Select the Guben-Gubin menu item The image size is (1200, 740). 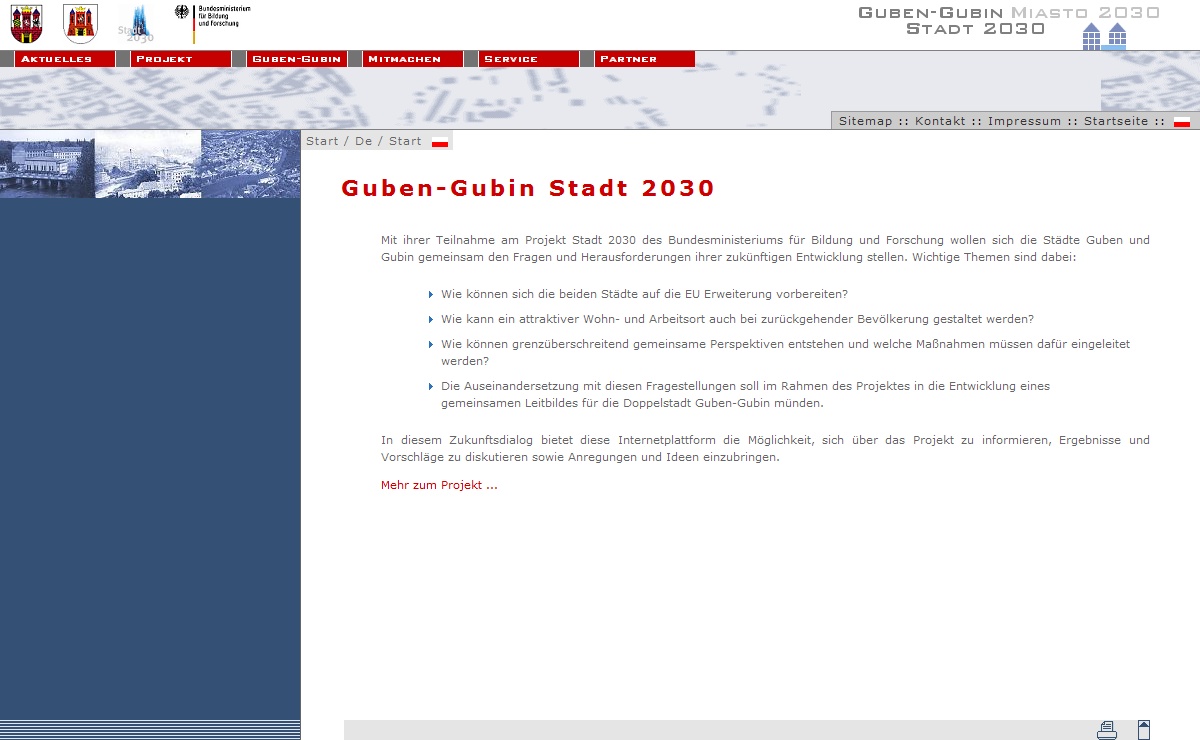point(296,59)
